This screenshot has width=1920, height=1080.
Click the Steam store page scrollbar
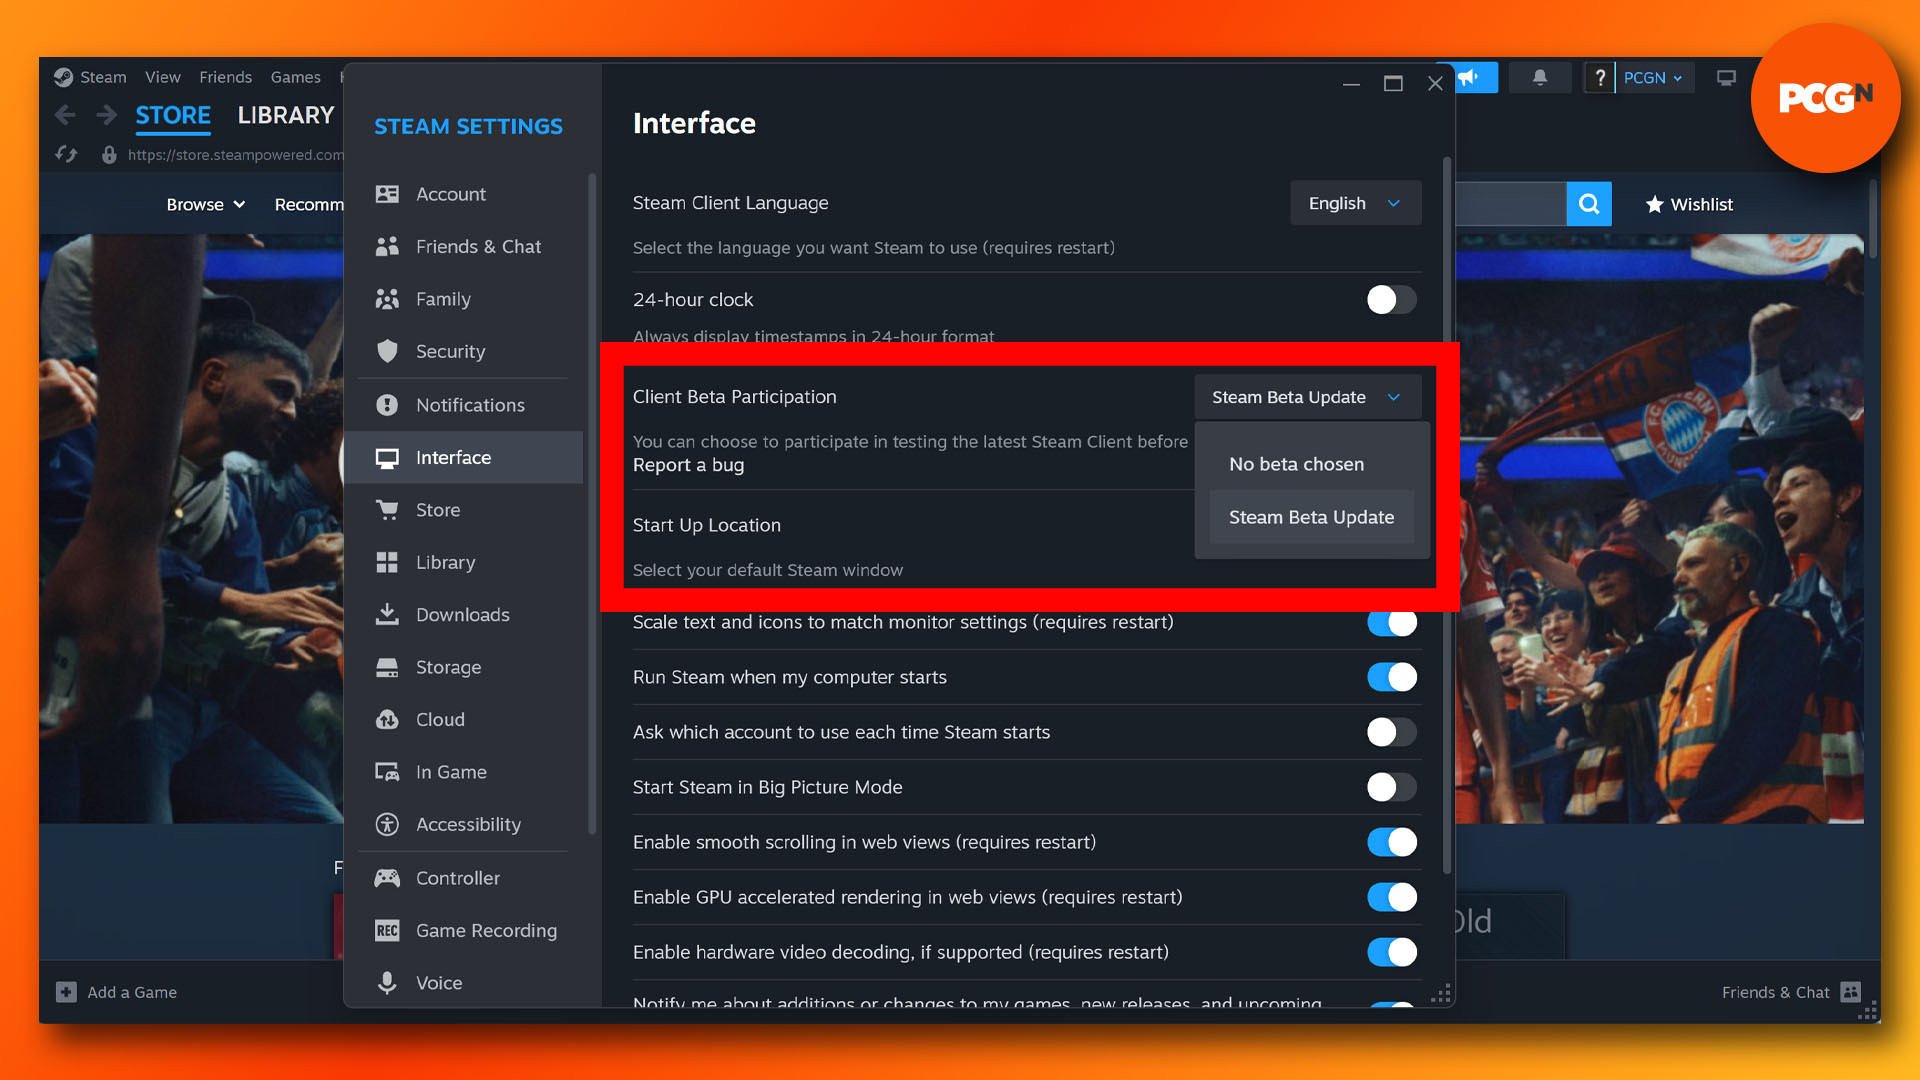point(1872,220)
